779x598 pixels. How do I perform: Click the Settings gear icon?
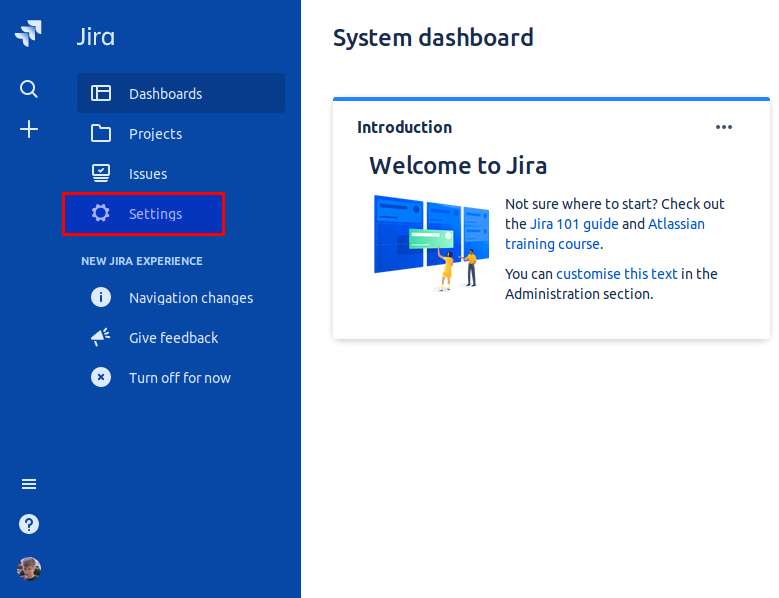pos(101,213)
